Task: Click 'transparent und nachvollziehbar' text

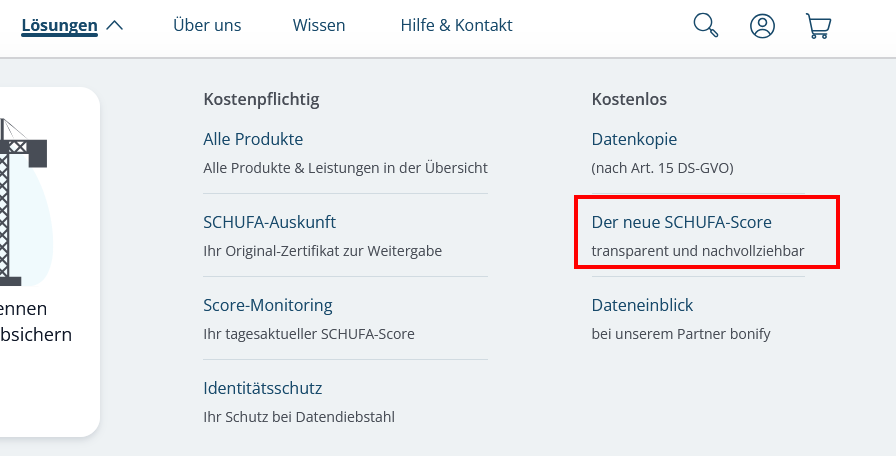Action: tap(698, 251)
